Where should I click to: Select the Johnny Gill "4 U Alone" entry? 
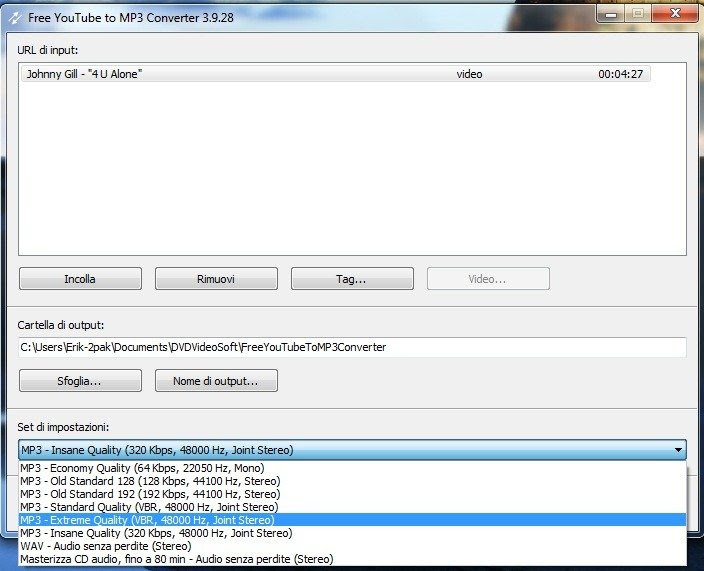pos(335,74)
